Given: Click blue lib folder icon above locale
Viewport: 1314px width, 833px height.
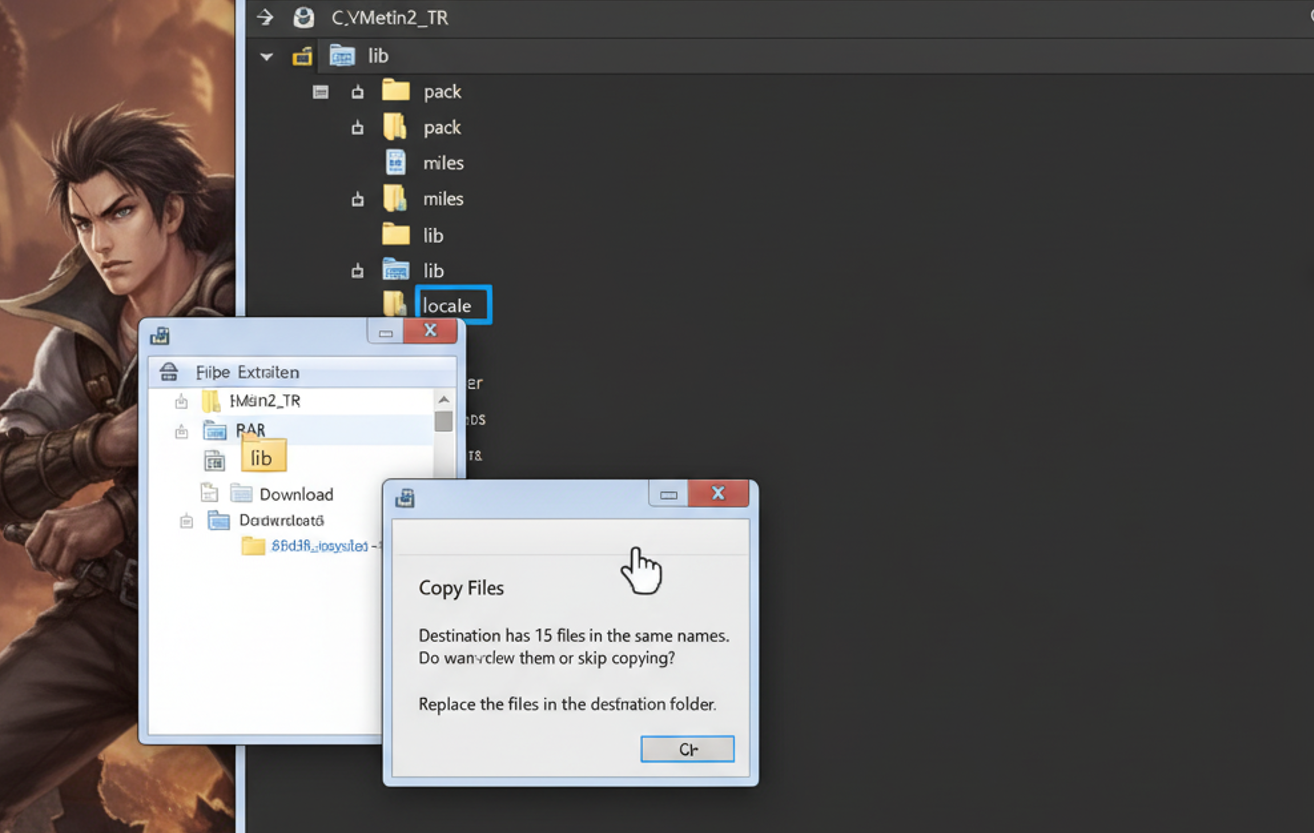Looking at the screenshot, I should (x=396, y=270).
